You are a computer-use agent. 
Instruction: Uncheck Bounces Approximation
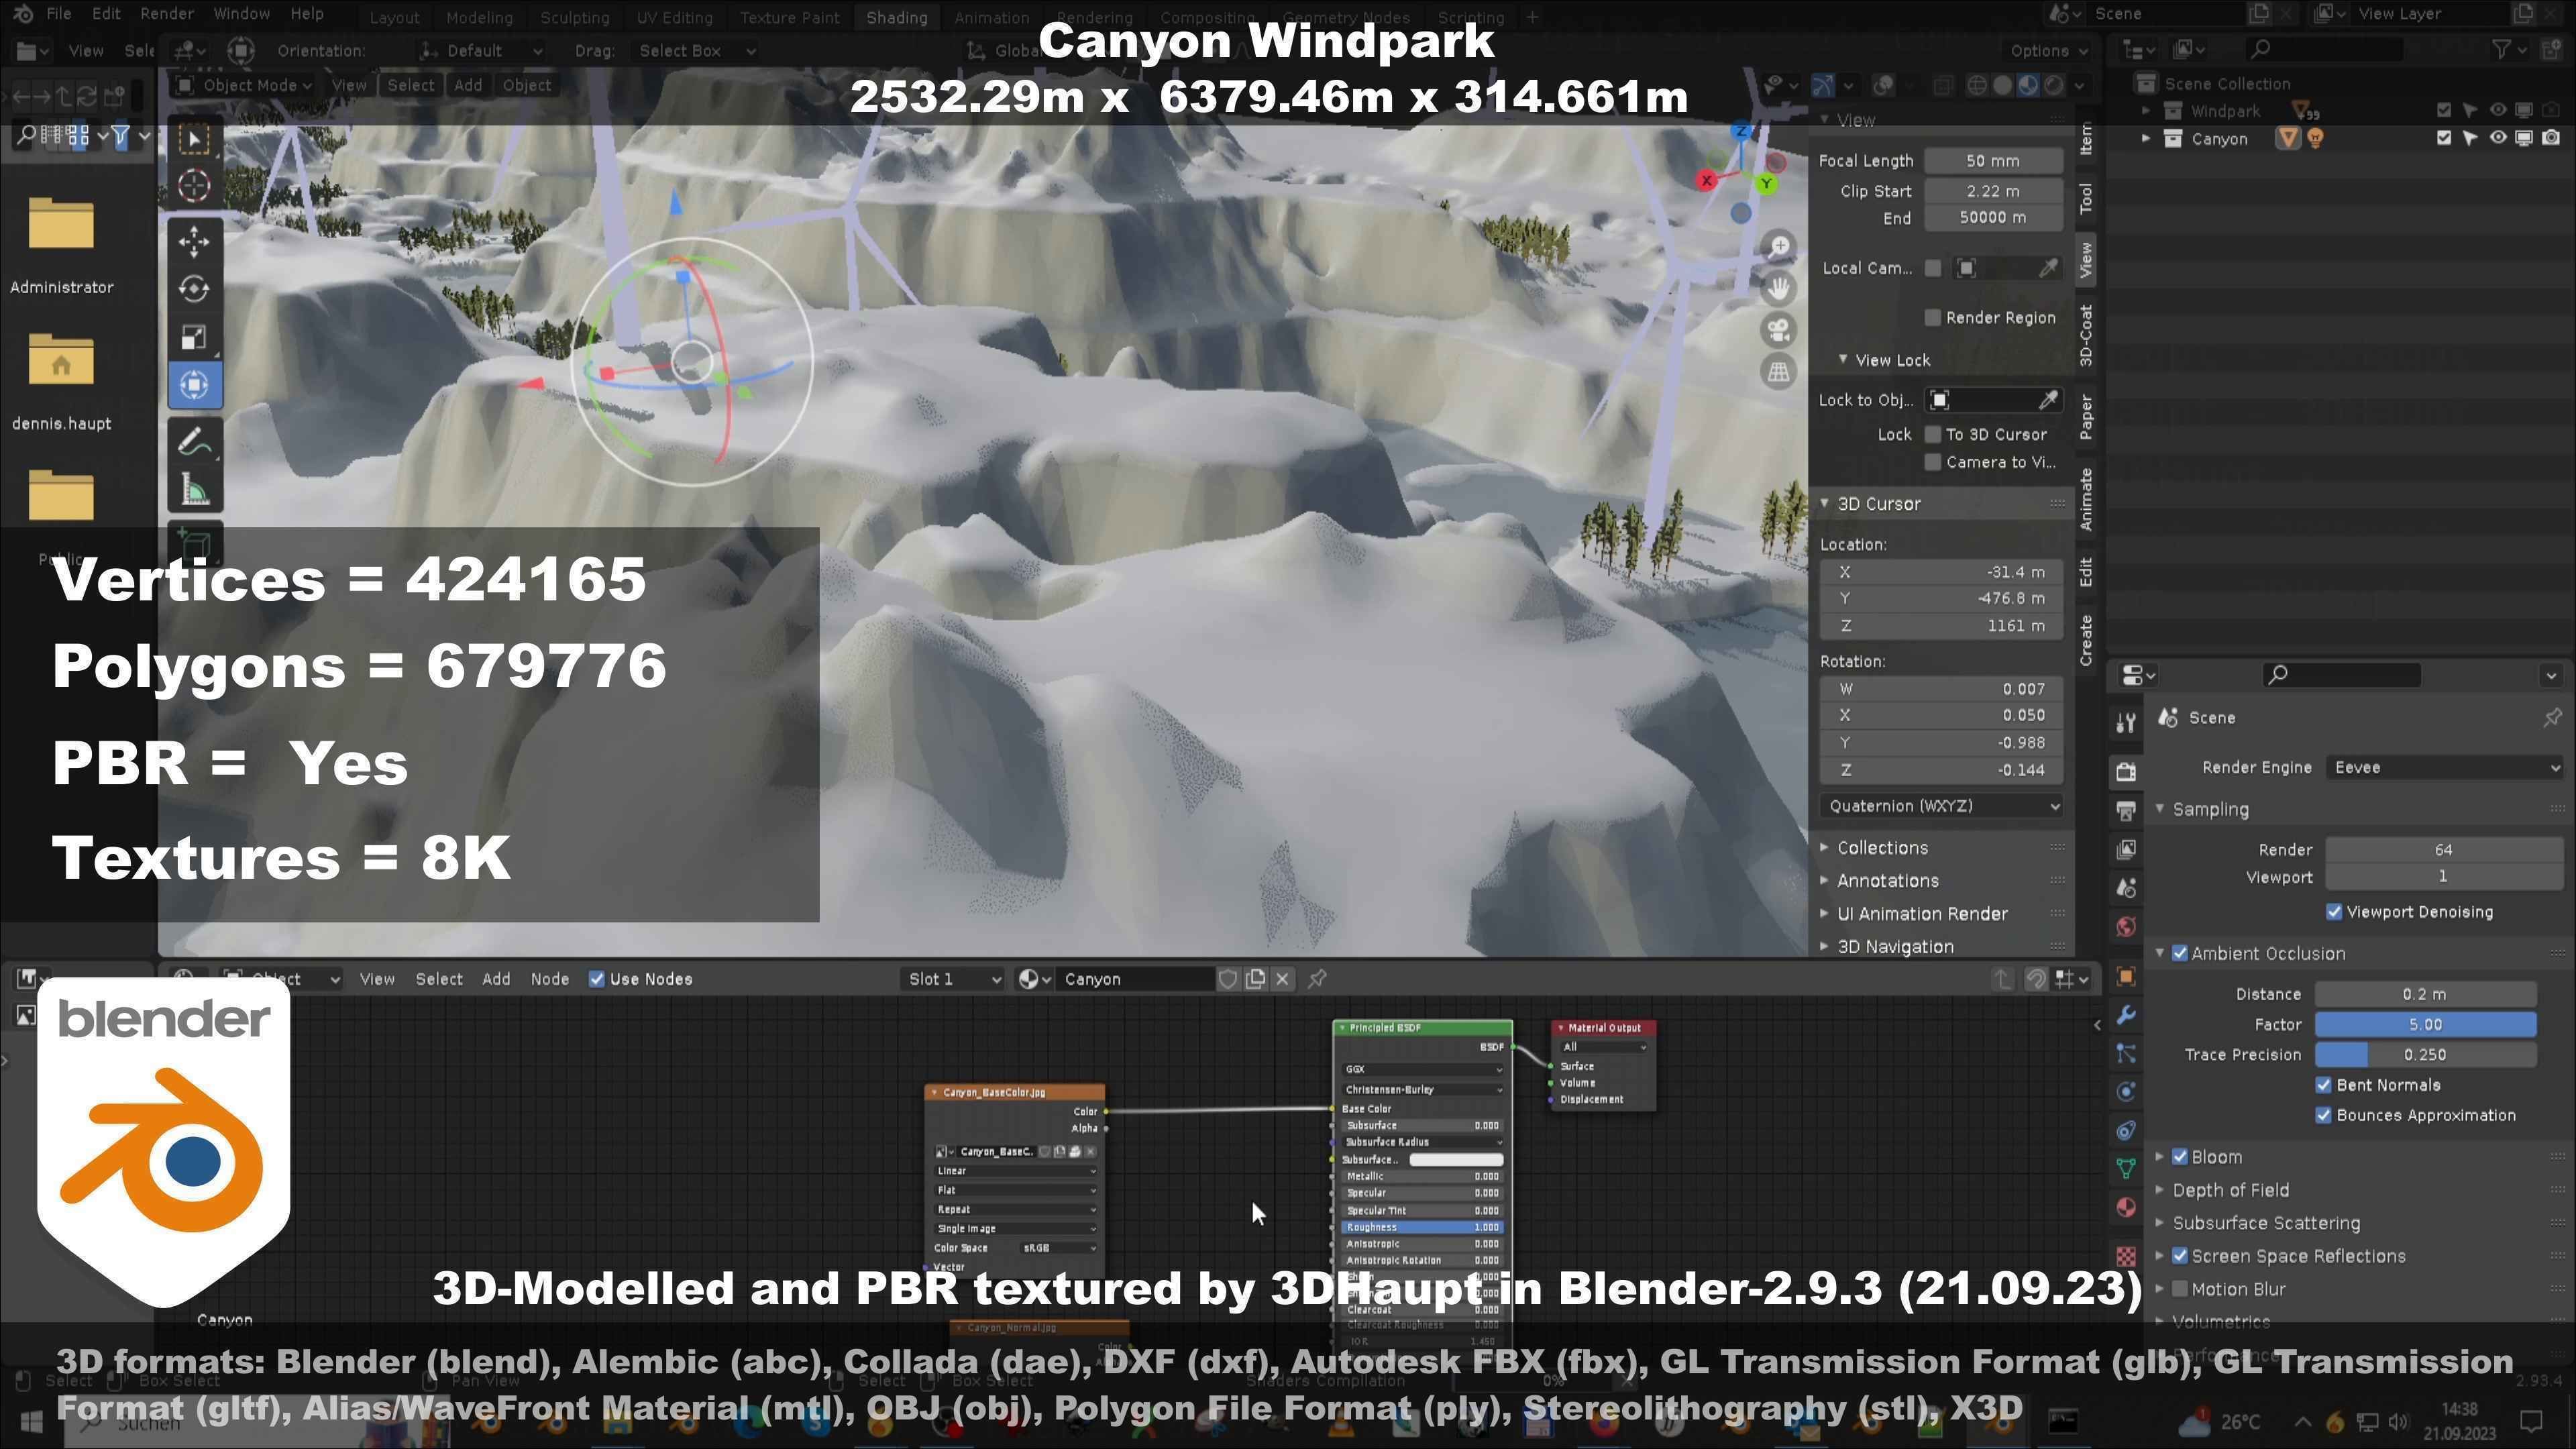point(2324,1116)
